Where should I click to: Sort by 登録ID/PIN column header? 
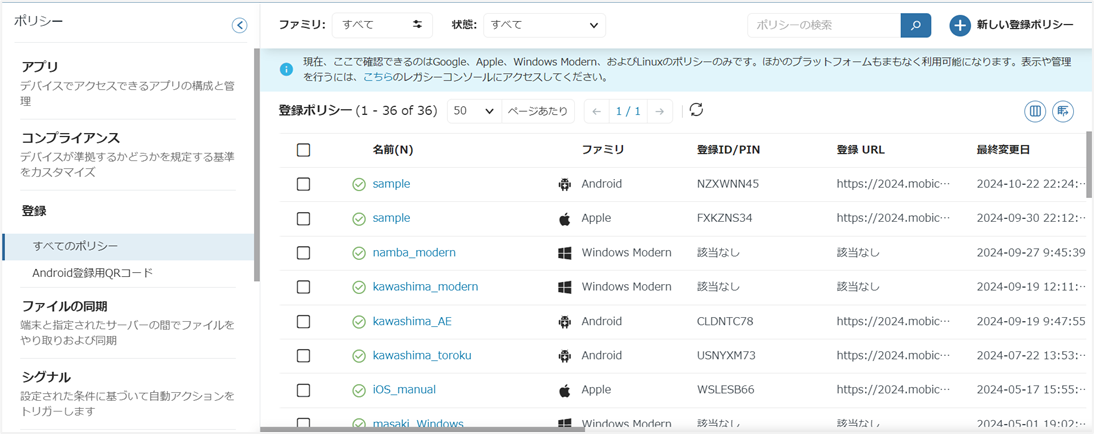tap(728, 150)
